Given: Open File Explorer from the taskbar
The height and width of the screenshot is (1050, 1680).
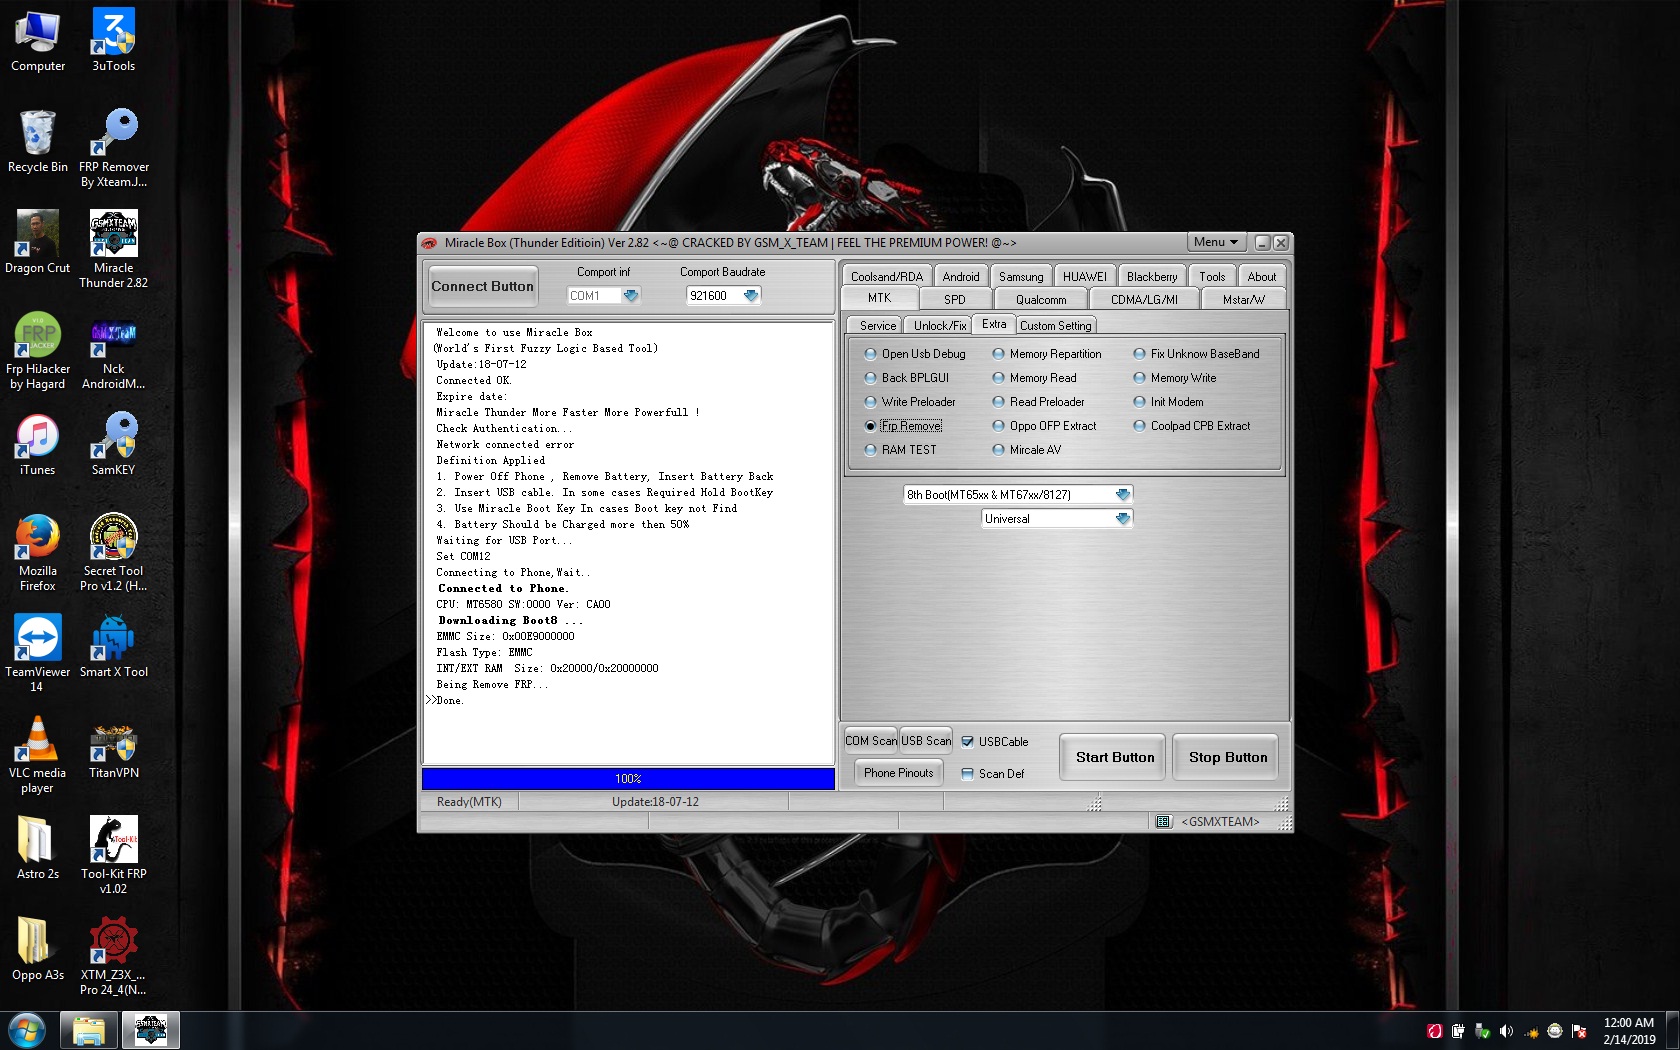Looking at the screenshot, I should (x=89, y=1030).
